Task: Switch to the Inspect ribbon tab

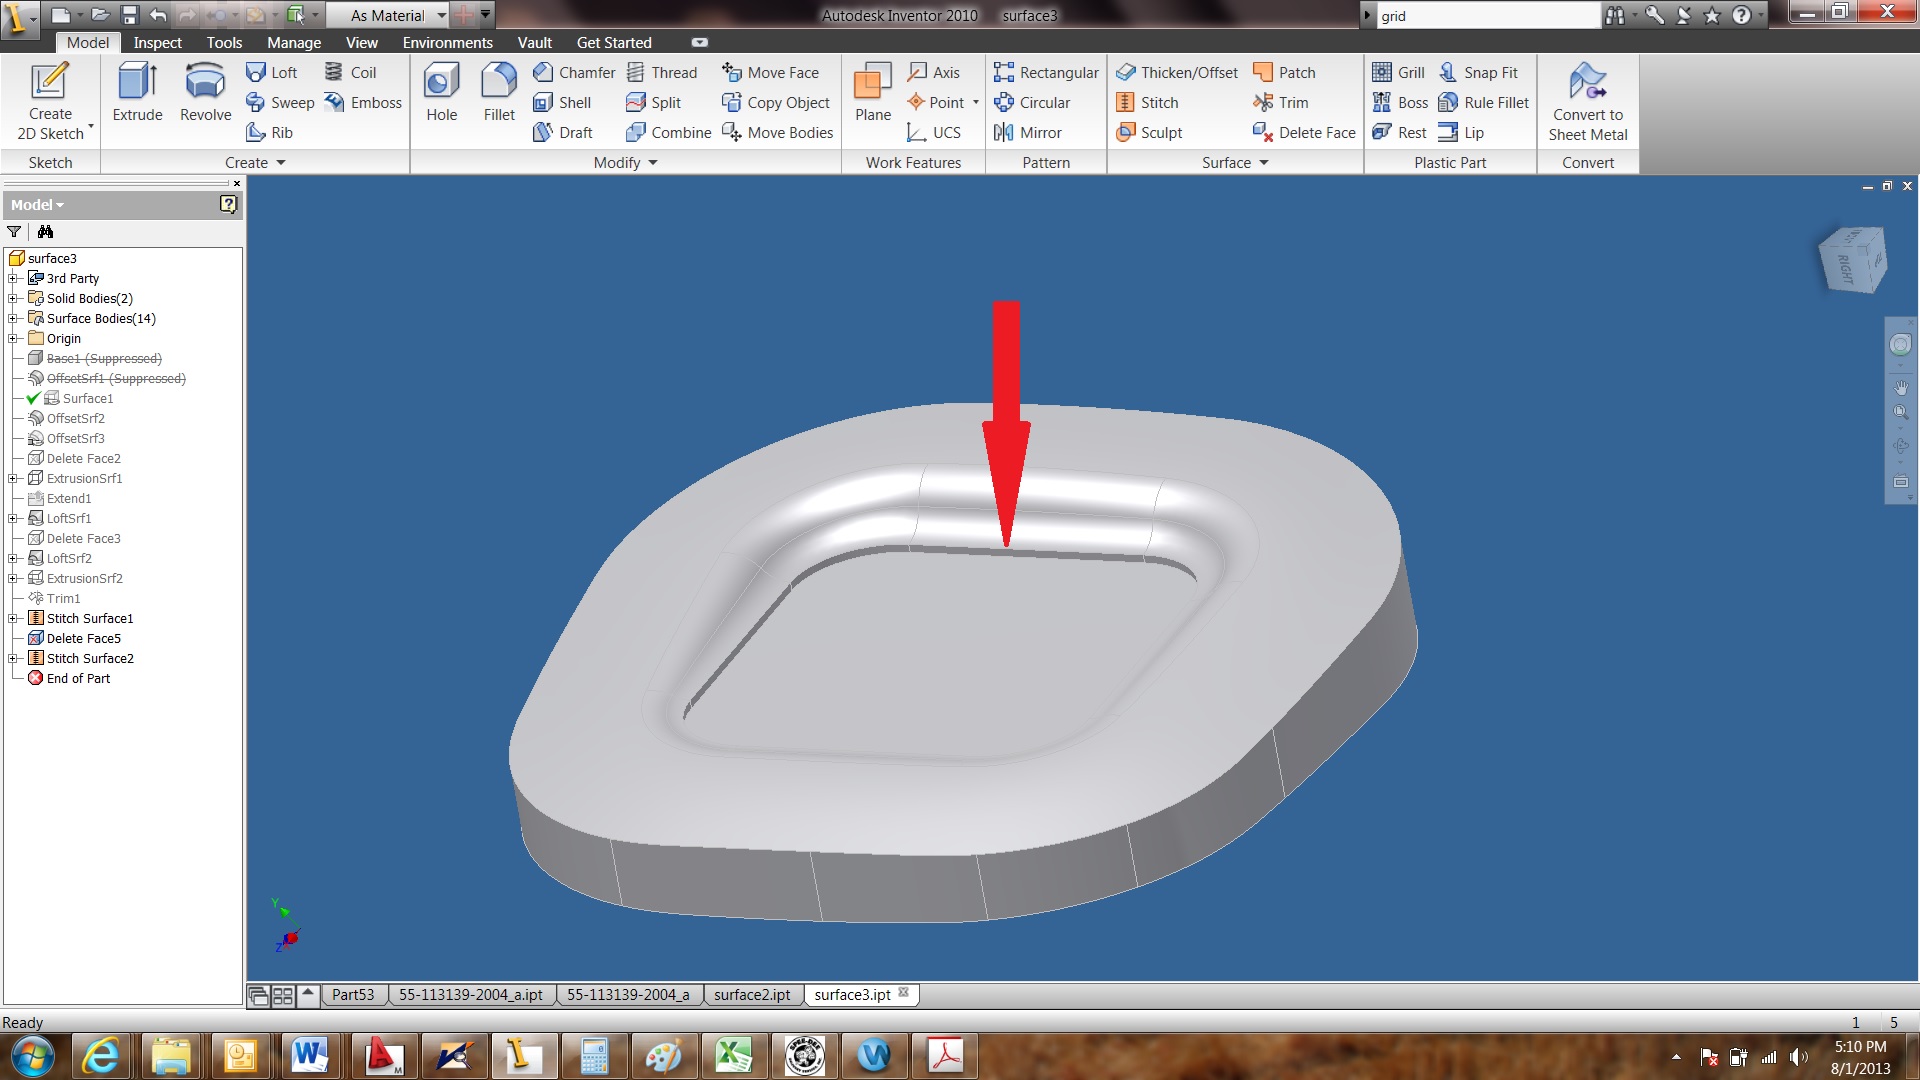Action: click(x=158, y=42)
